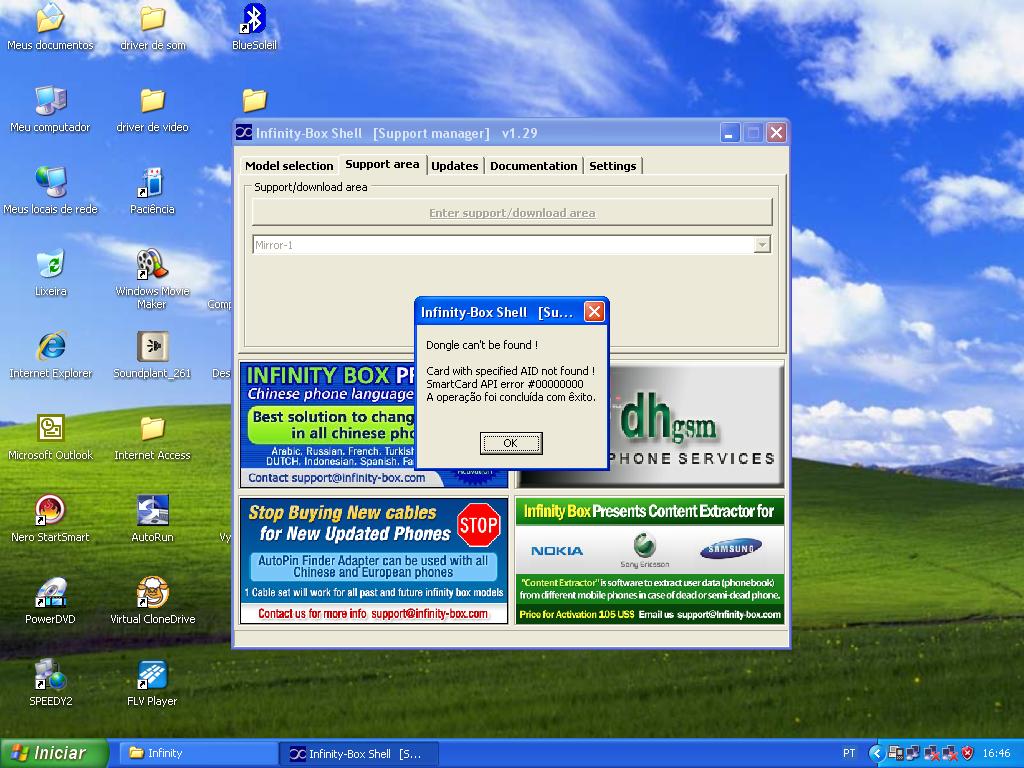Minimize the Infinity-Box Shell window
The image size is (1024, 768).
click(x=729, y=133)
